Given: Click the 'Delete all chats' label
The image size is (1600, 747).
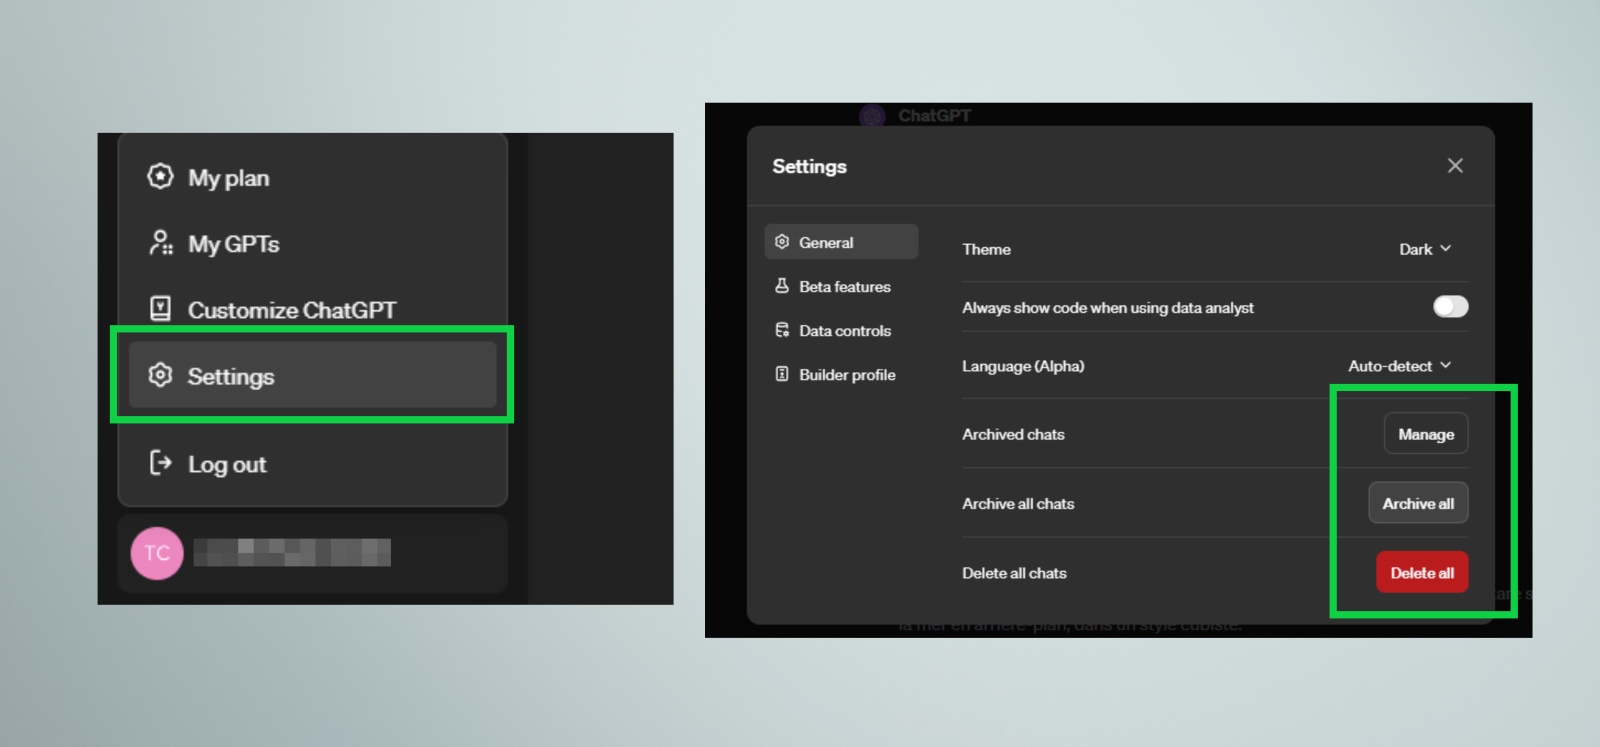Looking at the screenshot, I should 1014,573.
